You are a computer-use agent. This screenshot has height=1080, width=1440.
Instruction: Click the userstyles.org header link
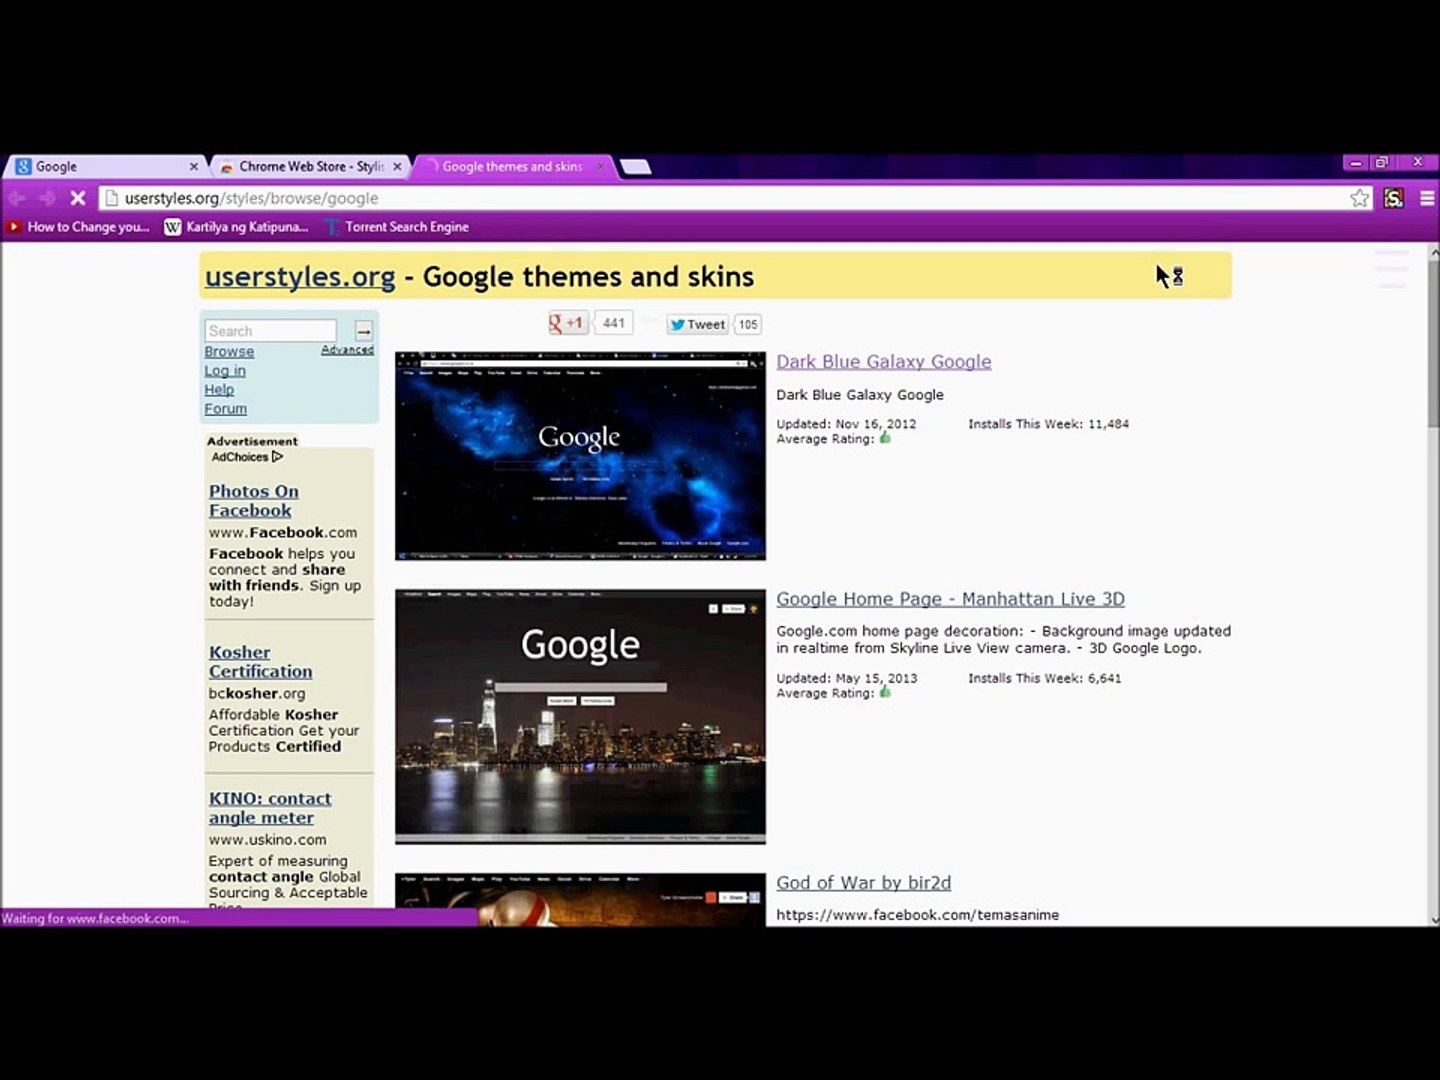click(300, 277)
